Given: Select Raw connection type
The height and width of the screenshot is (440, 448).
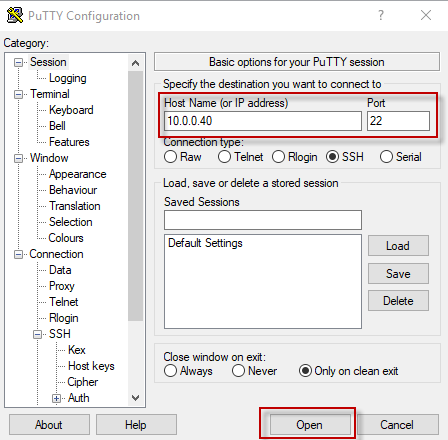Looking at the screenshot, I should coord(170,157).
